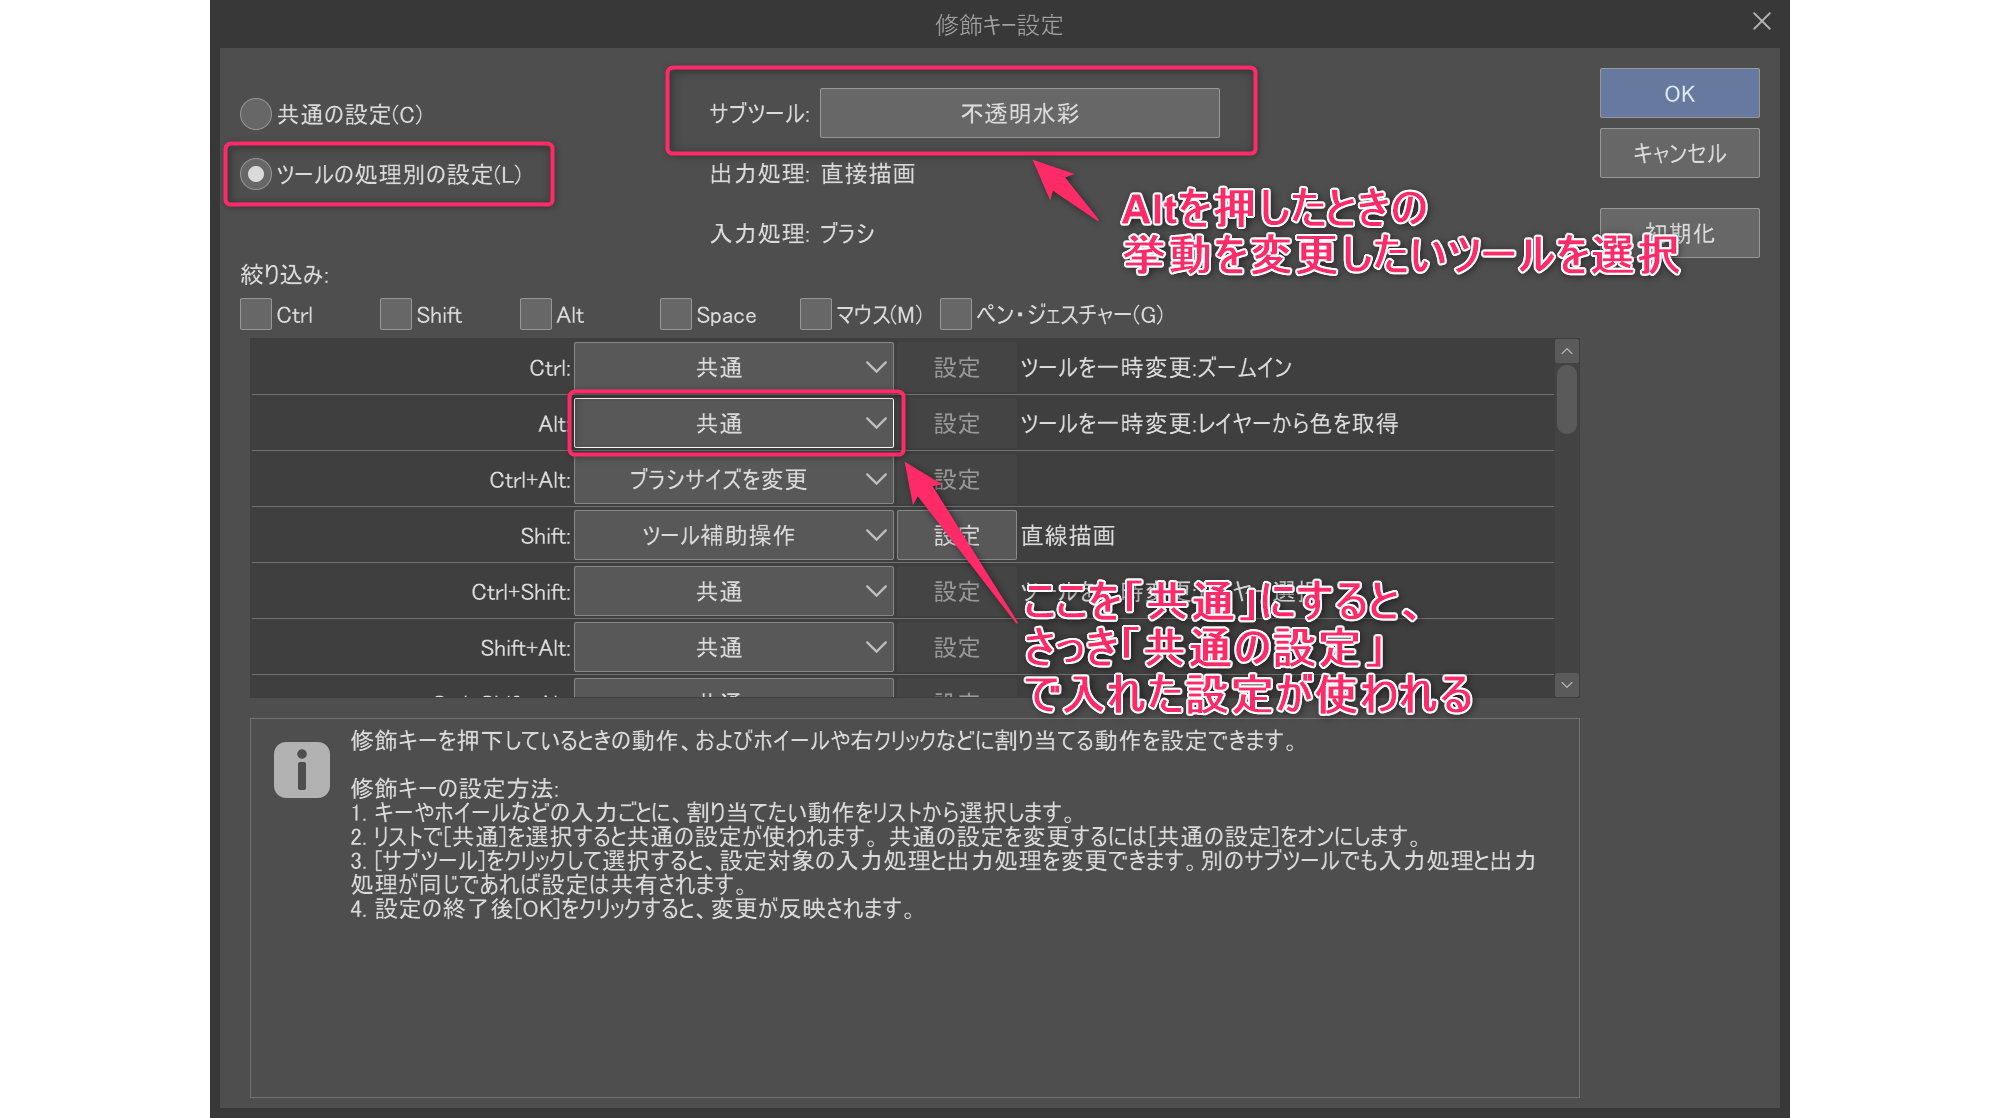Check the ペン・ジェスチャー filter checkbox
Image resolution: width=2000 pixels, height=1118 pixels.
tap(956, 314)
